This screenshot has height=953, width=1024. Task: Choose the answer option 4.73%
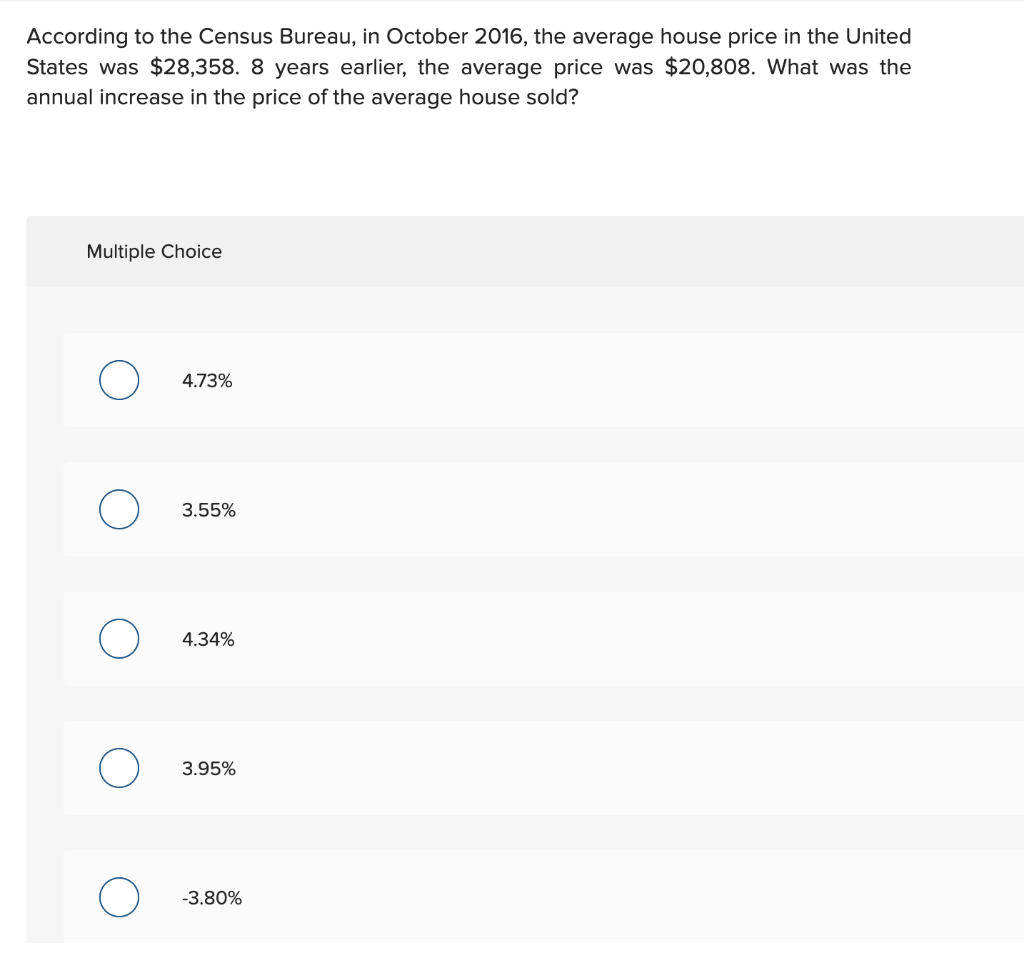(x=206, y=380)
